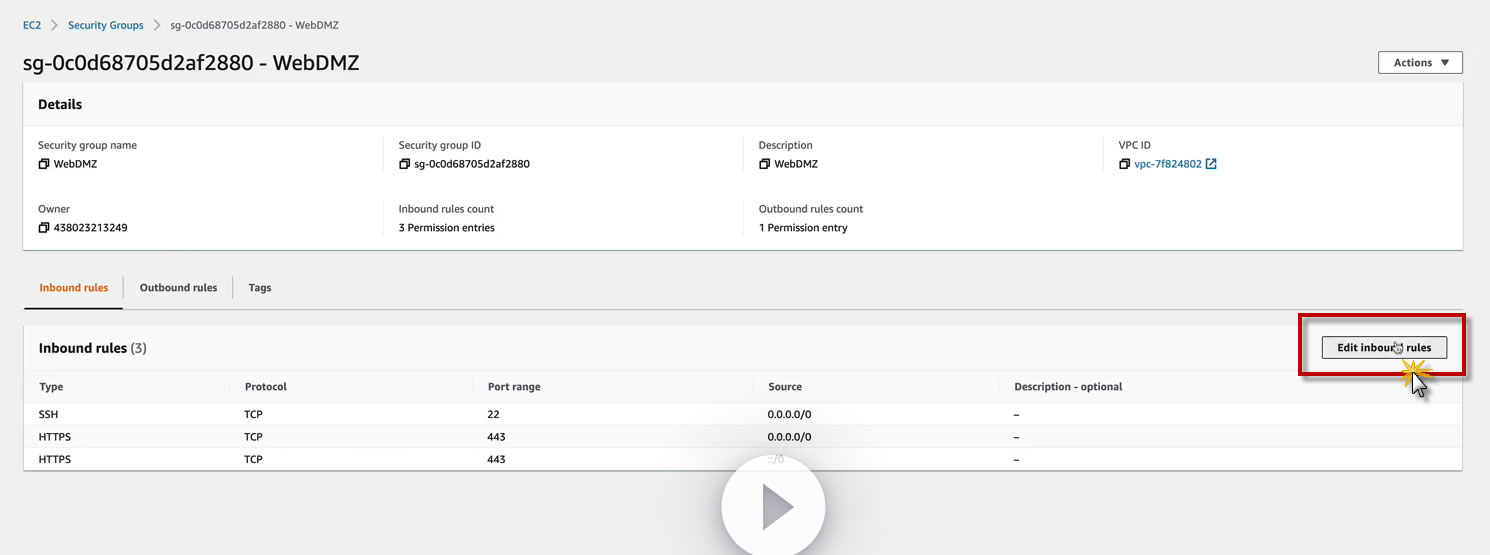The width and height of the screenshot is (1490, 555).
Task: Select '1 Permission entry' text
Action: point(803,228)
